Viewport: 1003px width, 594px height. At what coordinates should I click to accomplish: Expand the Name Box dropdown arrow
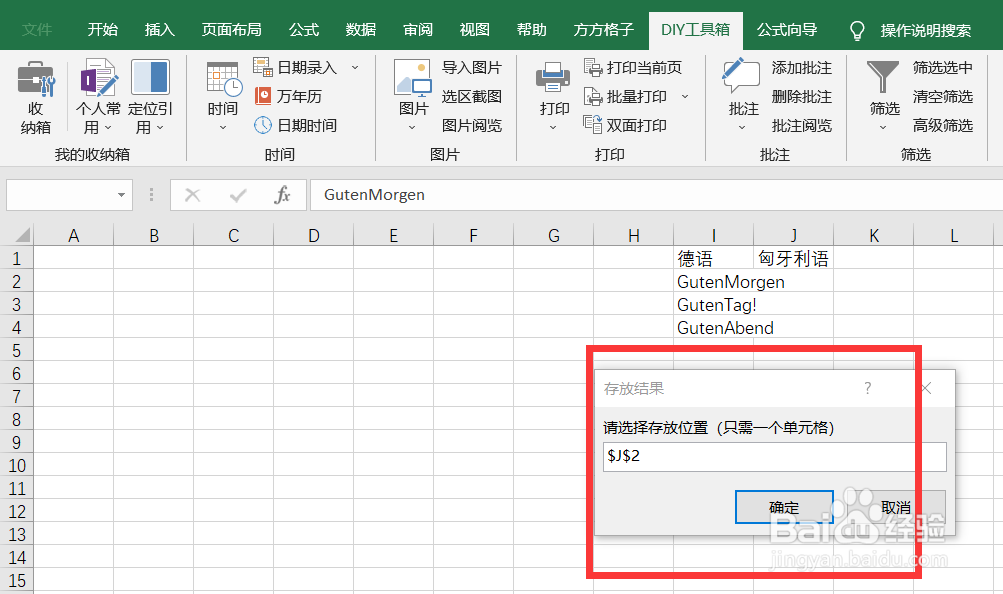(x=121, y=195)
